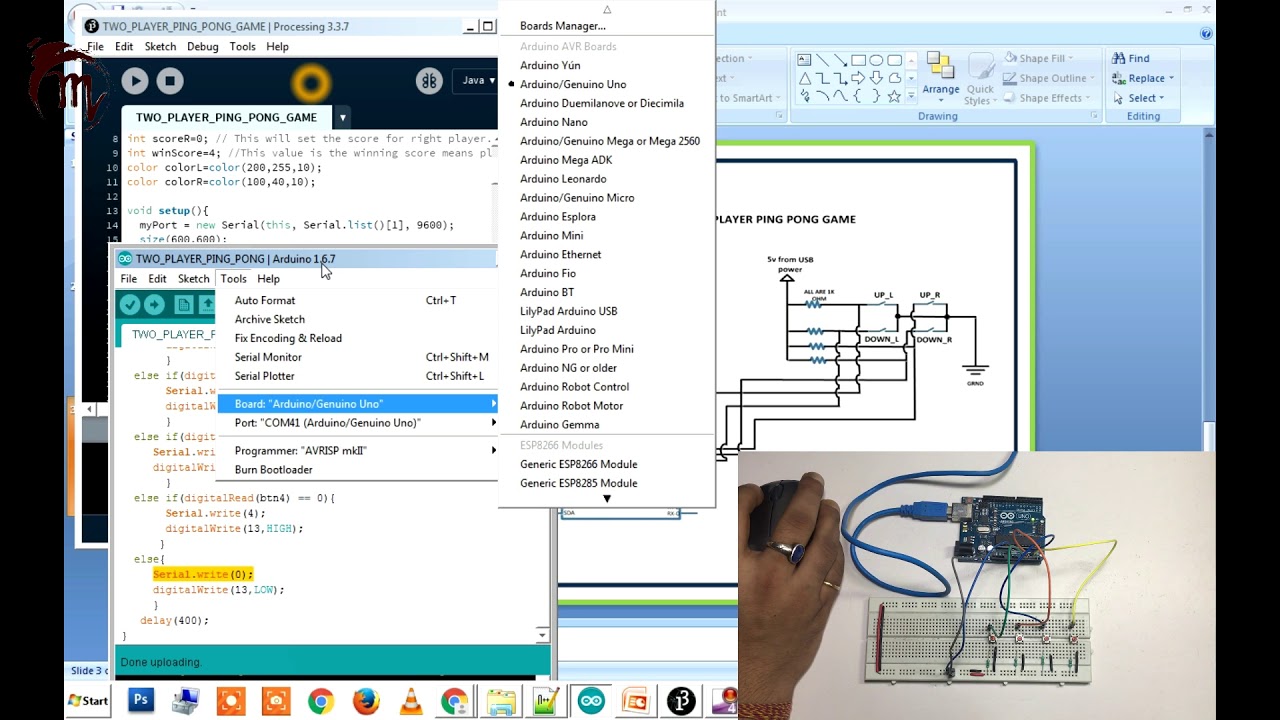Open the tab arrow next to TWO_PLAYER_PING_PONG_GAME
Viewport: 1280px width, 720px height.
(342, 117)
